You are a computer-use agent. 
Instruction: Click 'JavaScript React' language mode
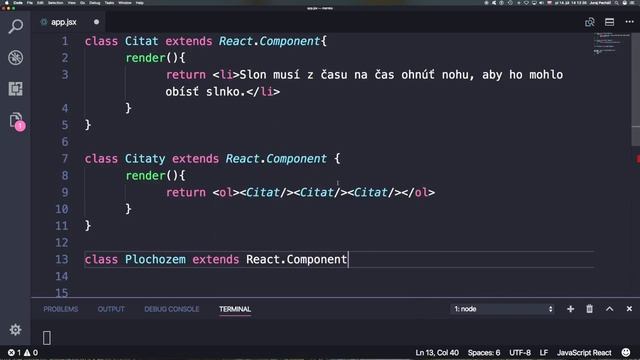[584, 353]
